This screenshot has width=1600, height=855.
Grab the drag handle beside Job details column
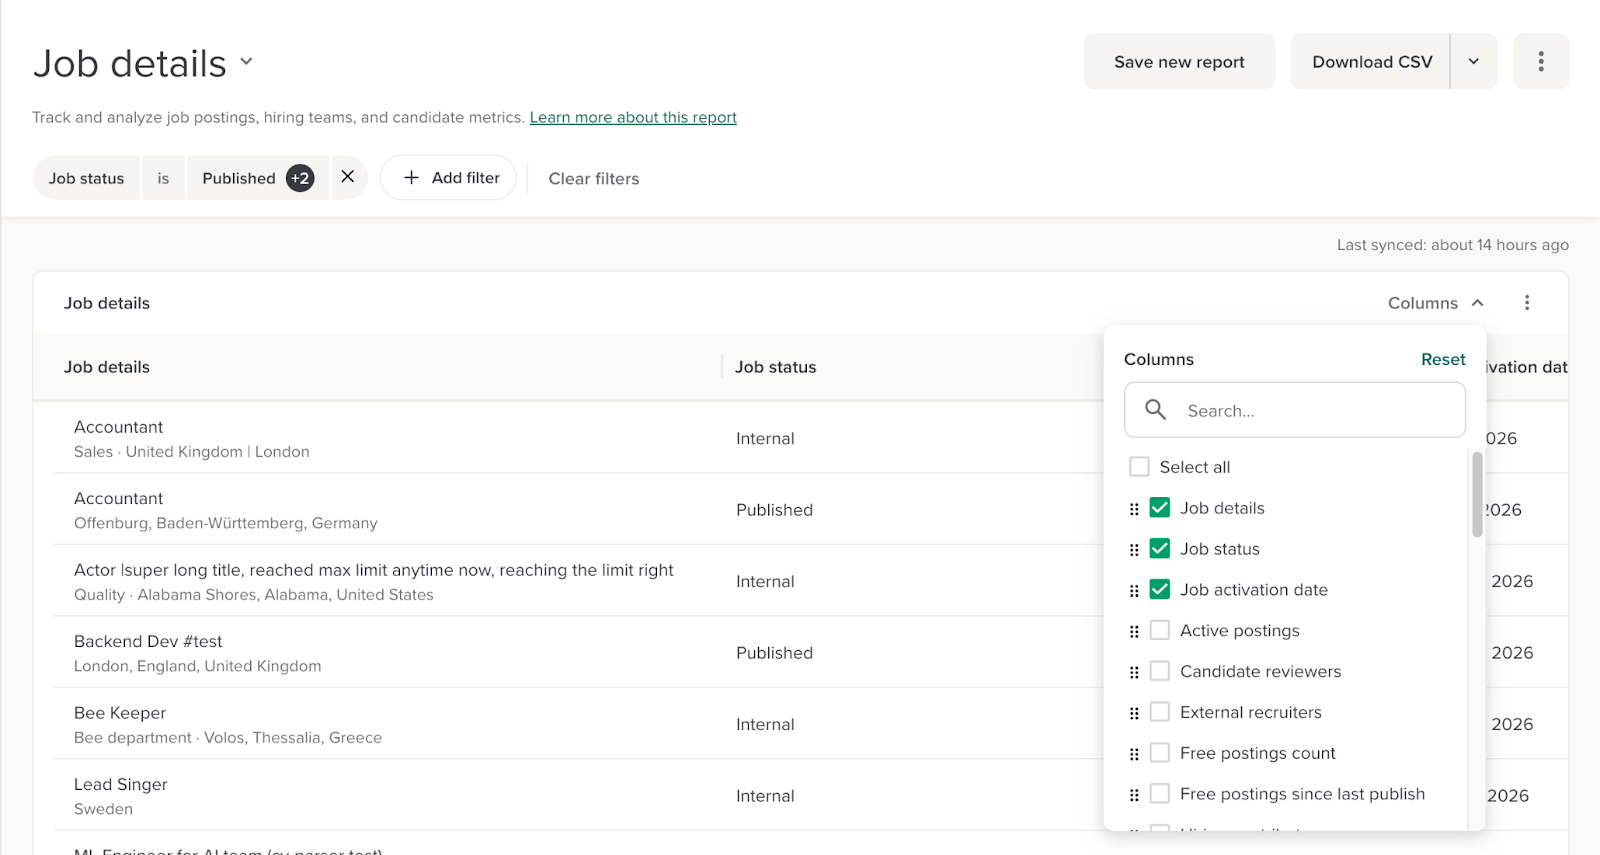pyautogui.click(x=1134, y=509)
